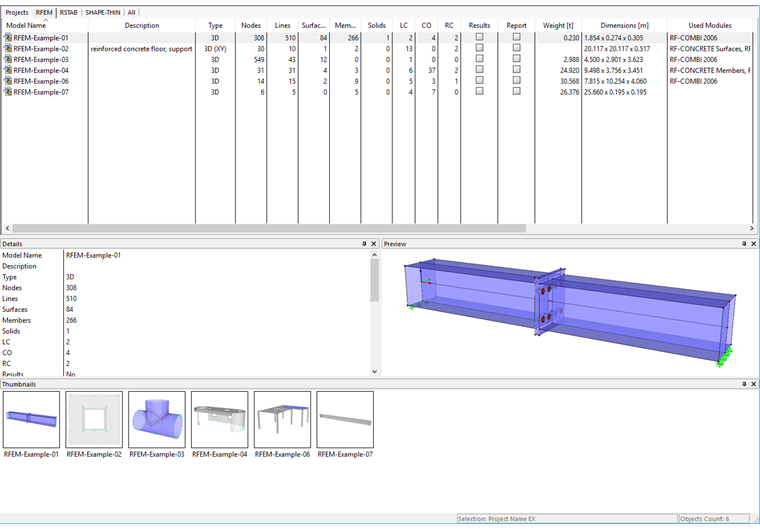The height and width of the screenshot is (529, 760).
Task: Click description 'reinforced concrete floor, support'
Action: coord(142,49)
